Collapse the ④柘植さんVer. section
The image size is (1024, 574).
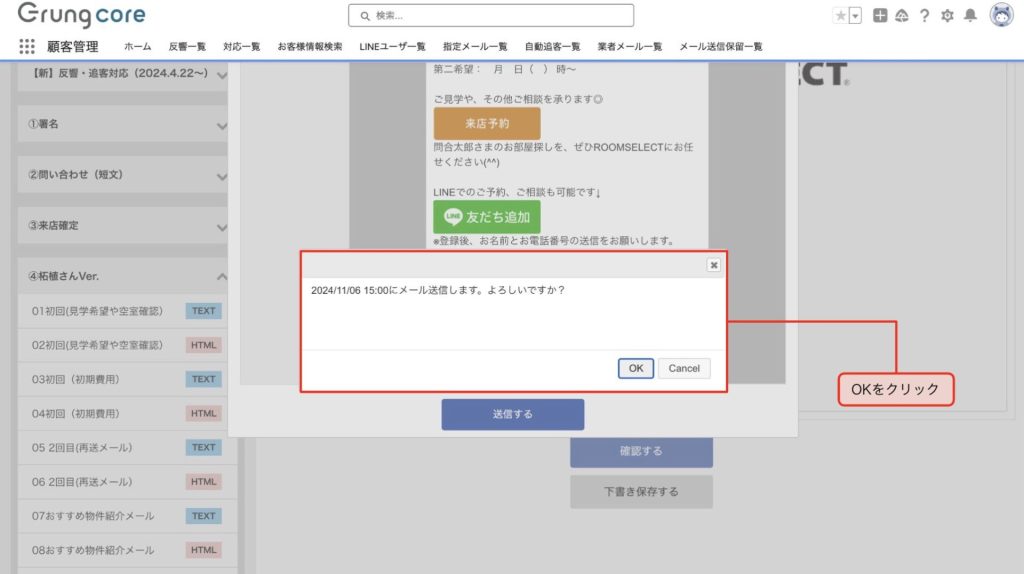click(x=222, y=276)
